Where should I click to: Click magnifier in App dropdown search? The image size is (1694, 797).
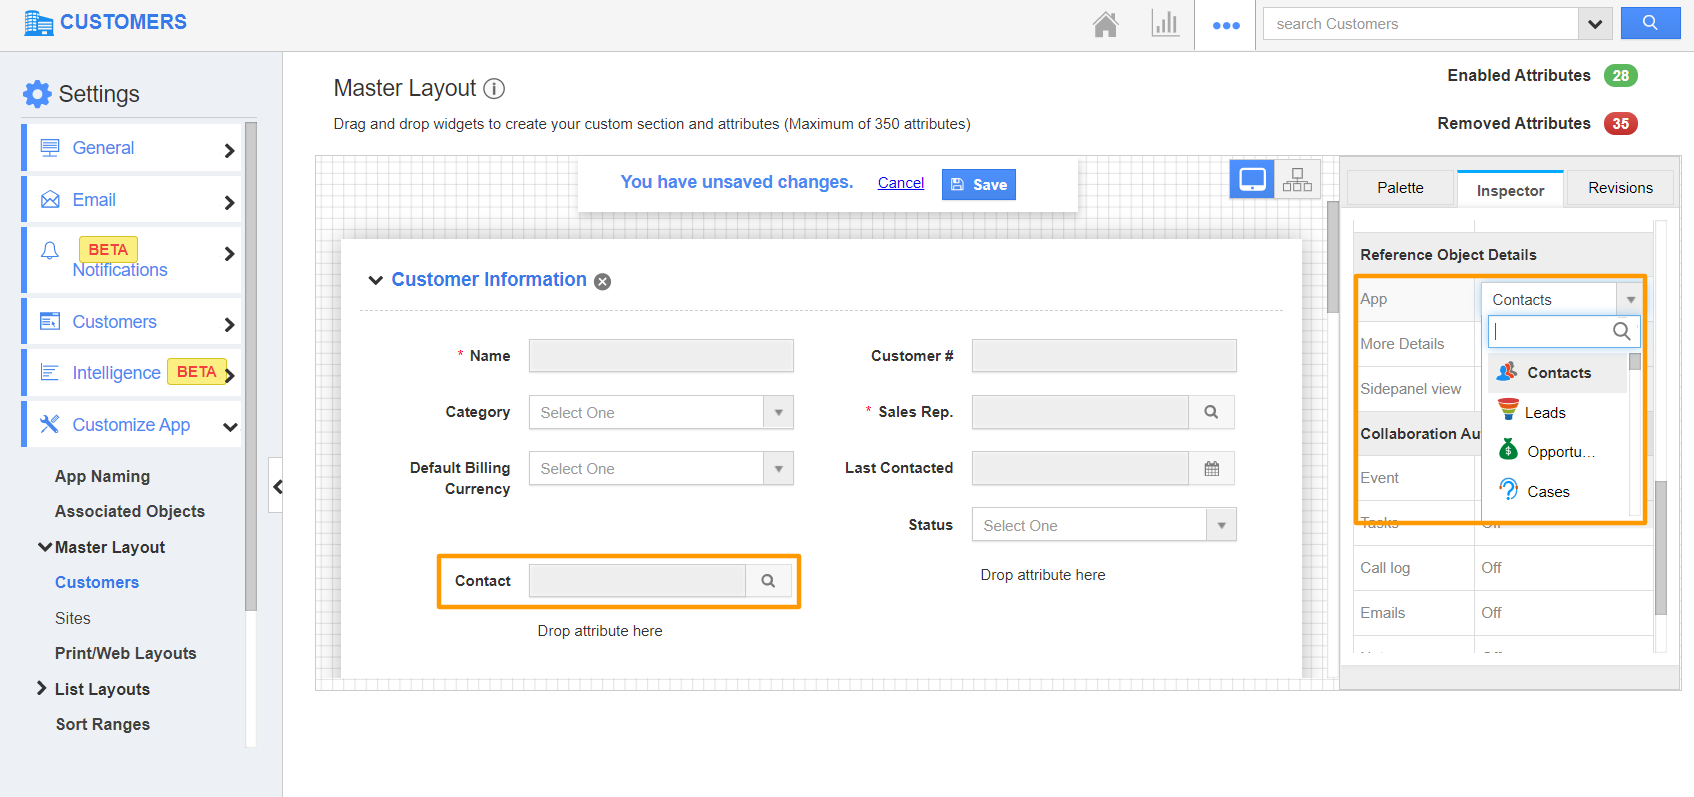1621,331
